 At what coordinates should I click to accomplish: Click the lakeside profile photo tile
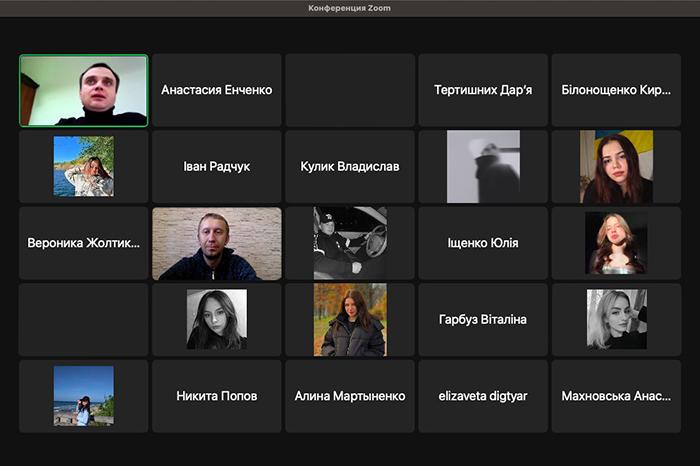[84, 166]
